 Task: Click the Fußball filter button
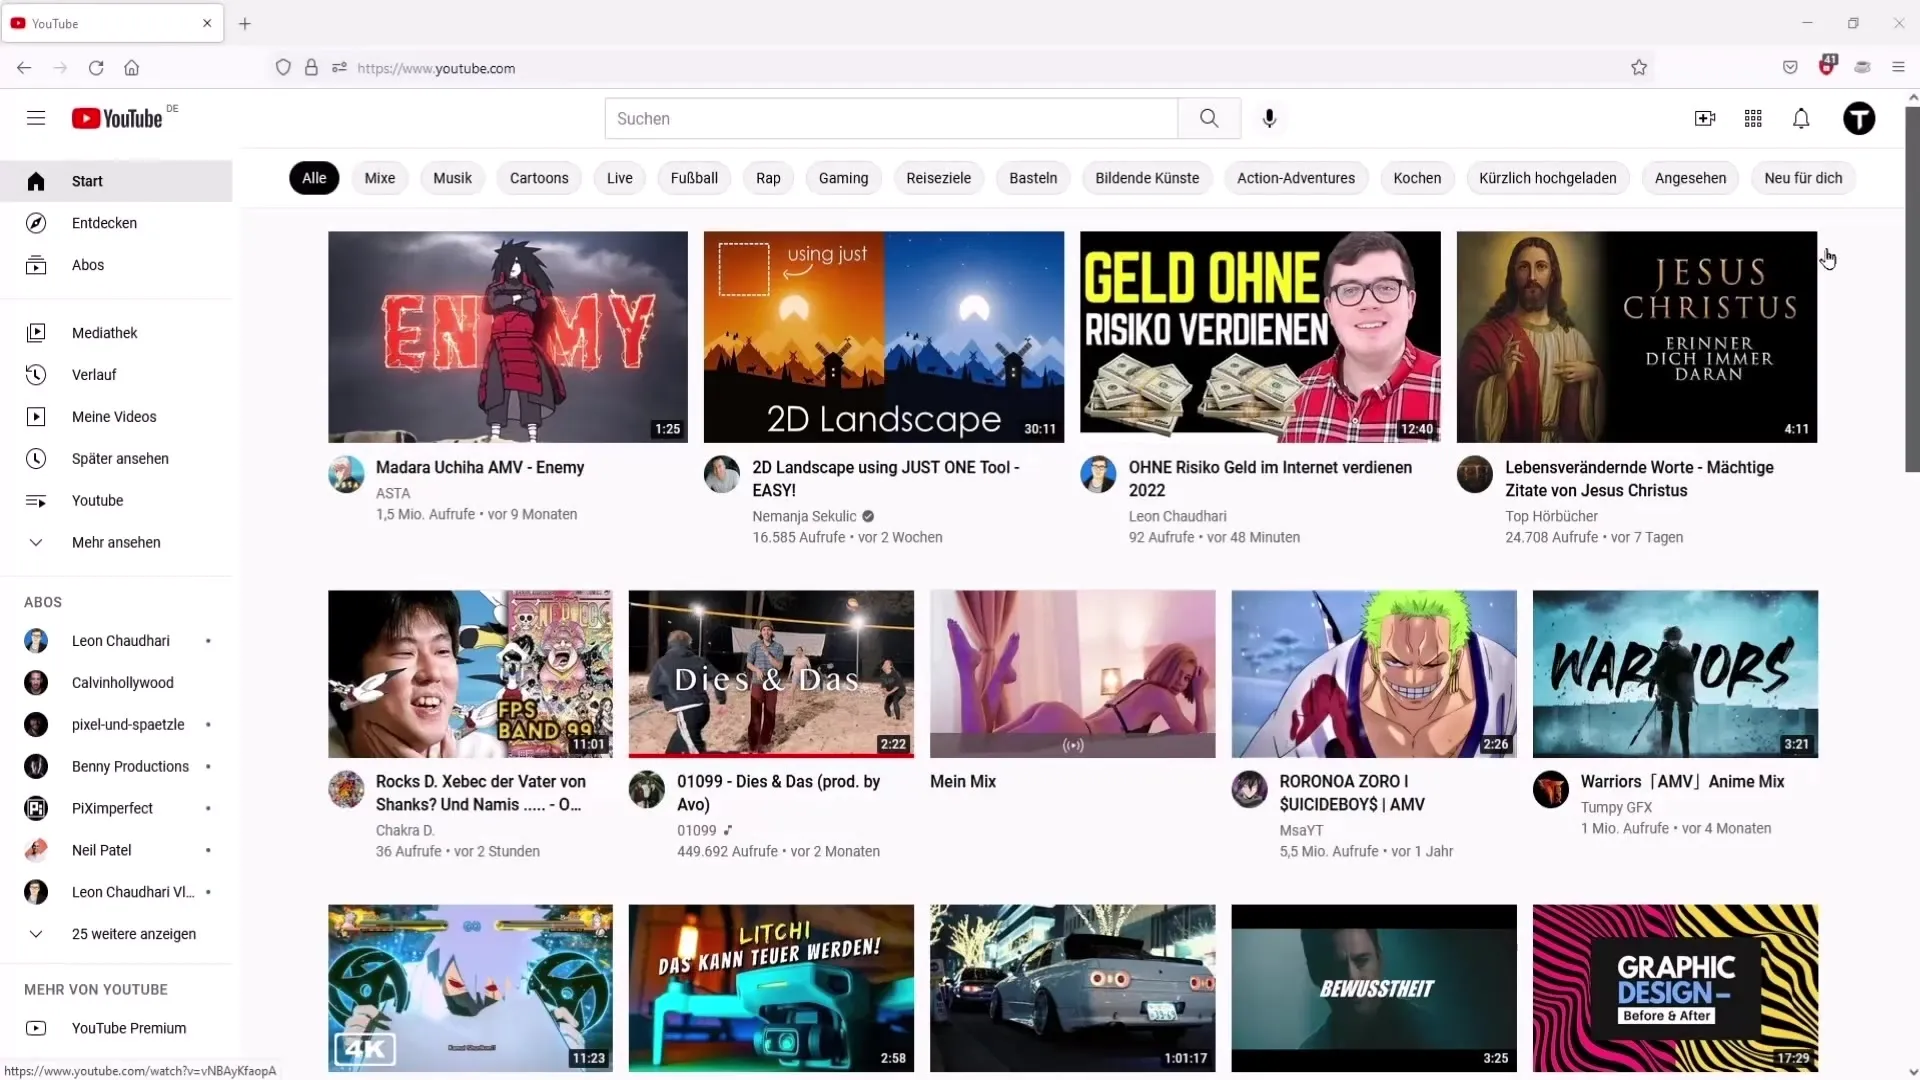695,178
